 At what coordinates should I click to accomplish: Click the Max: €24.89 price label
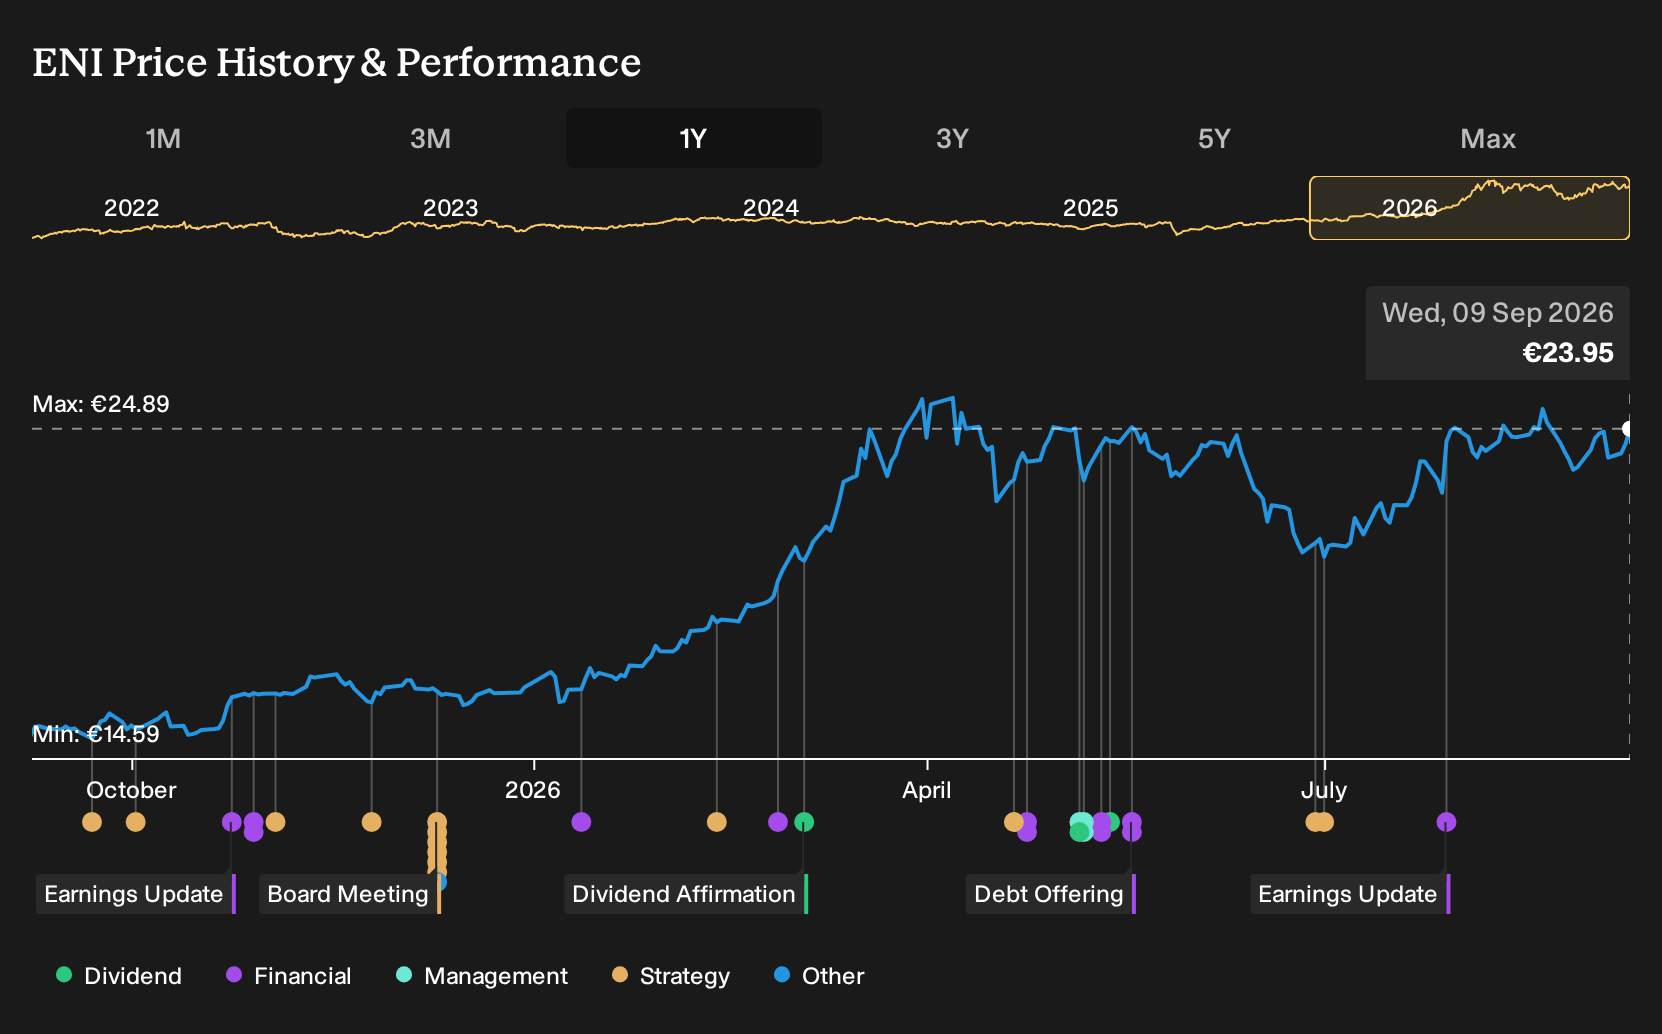101,404
